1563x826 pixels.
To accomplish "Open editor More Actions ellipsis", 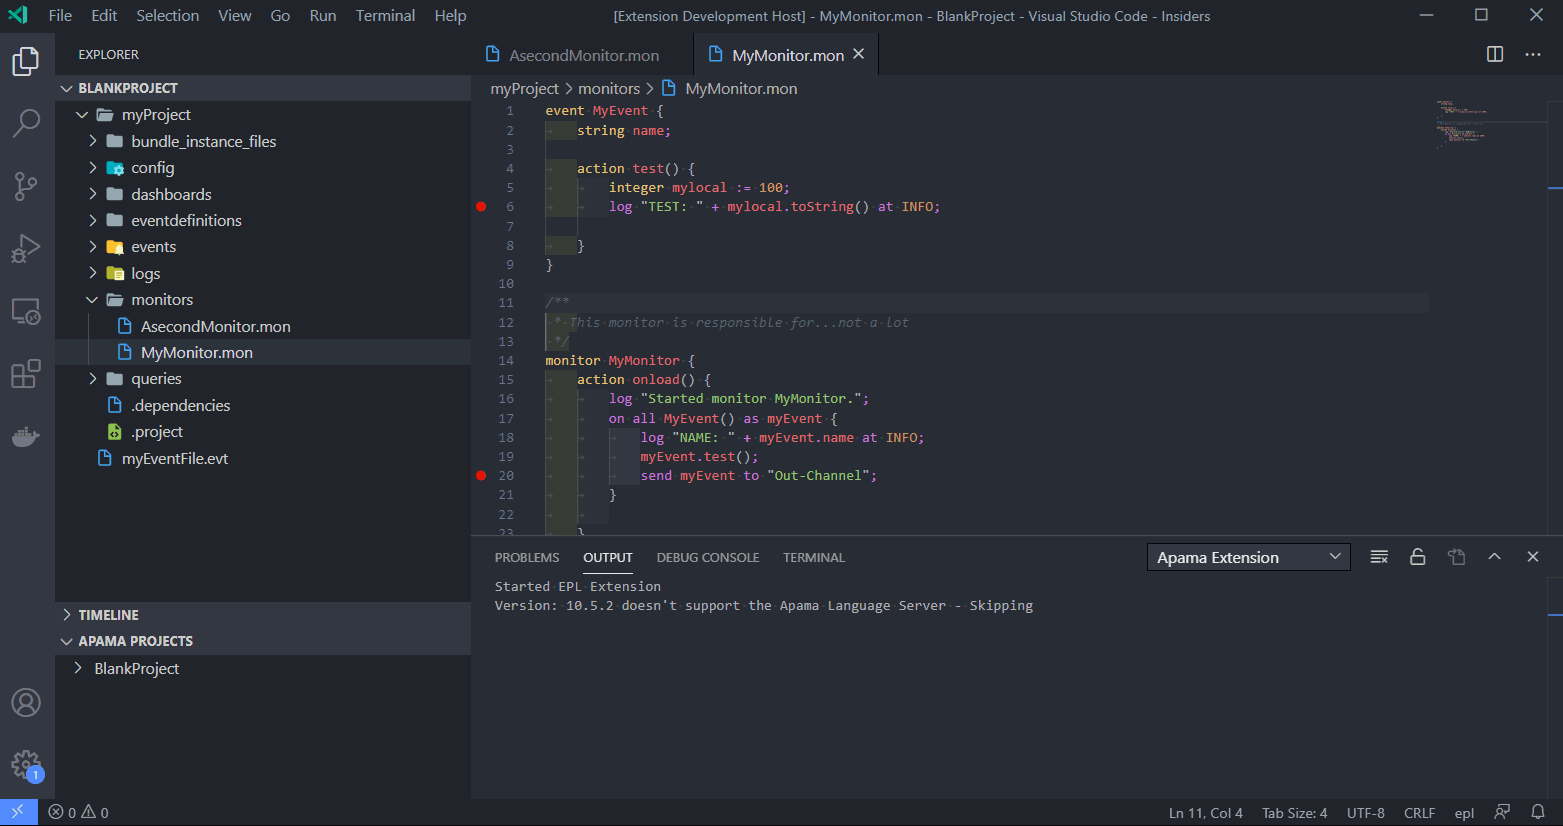I will [1533, 54].
